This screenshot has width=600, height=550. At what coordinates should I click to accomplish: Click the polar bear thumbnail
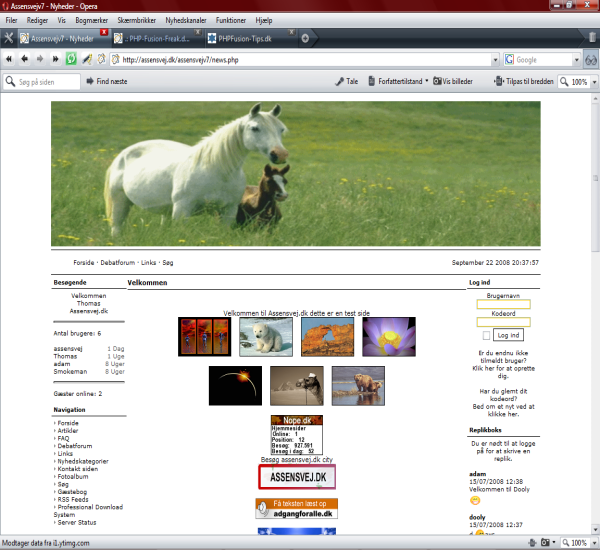point(265,336)
